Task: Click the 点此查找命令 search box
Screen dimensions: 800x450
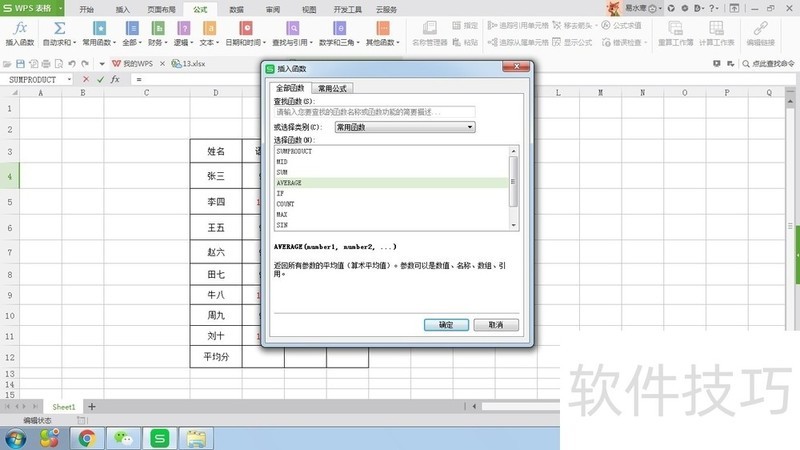Action: pyautogui.click(x=768, y=64)
